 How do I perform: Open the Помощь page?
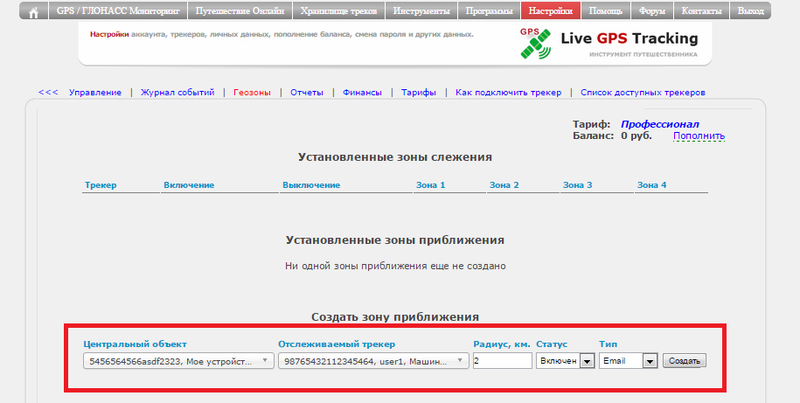pos(604,12)
